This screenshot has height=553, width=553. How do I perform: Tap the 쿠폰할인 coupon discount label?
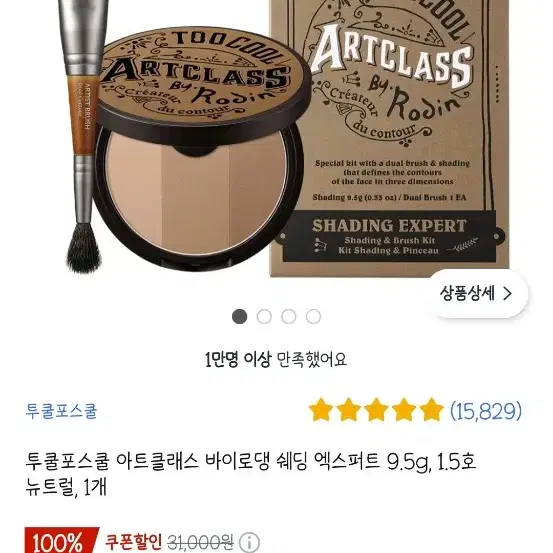[134, 542]
